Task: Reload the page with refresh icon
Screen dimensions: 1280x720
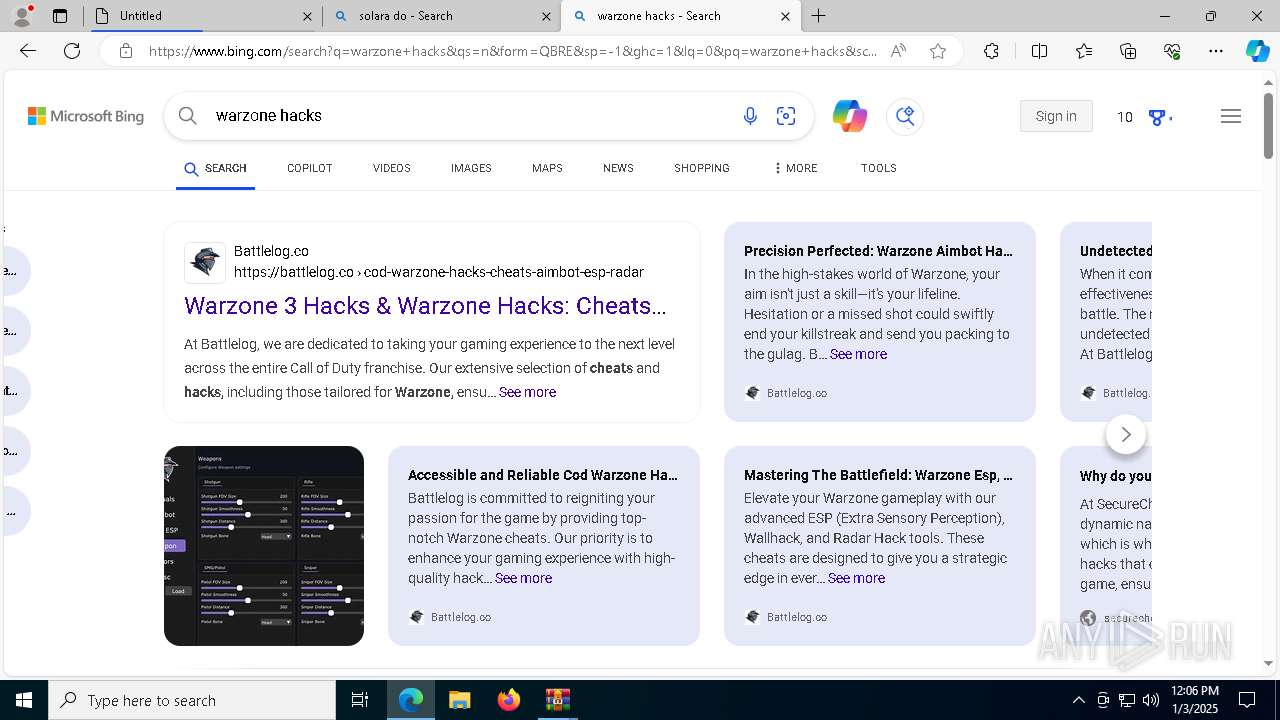Action: (72, 51)
